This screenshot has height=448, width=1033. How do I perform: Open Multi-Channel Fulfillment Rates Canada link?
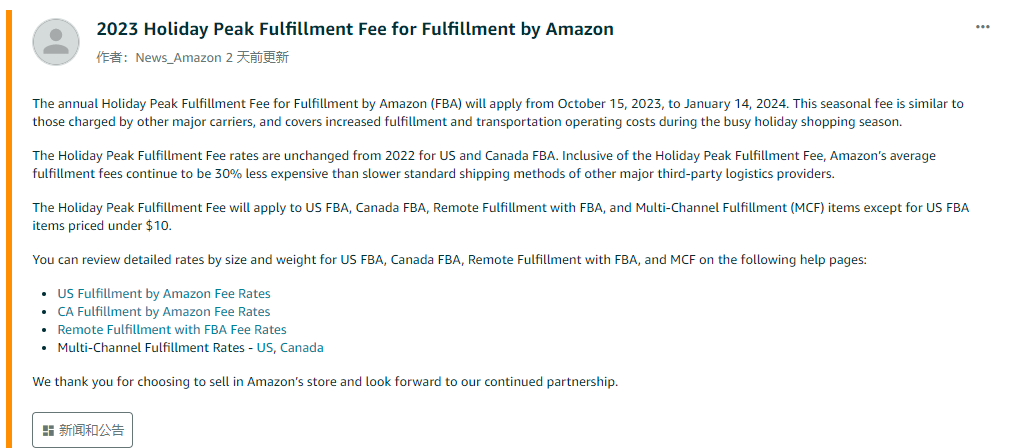click(302, 347)
